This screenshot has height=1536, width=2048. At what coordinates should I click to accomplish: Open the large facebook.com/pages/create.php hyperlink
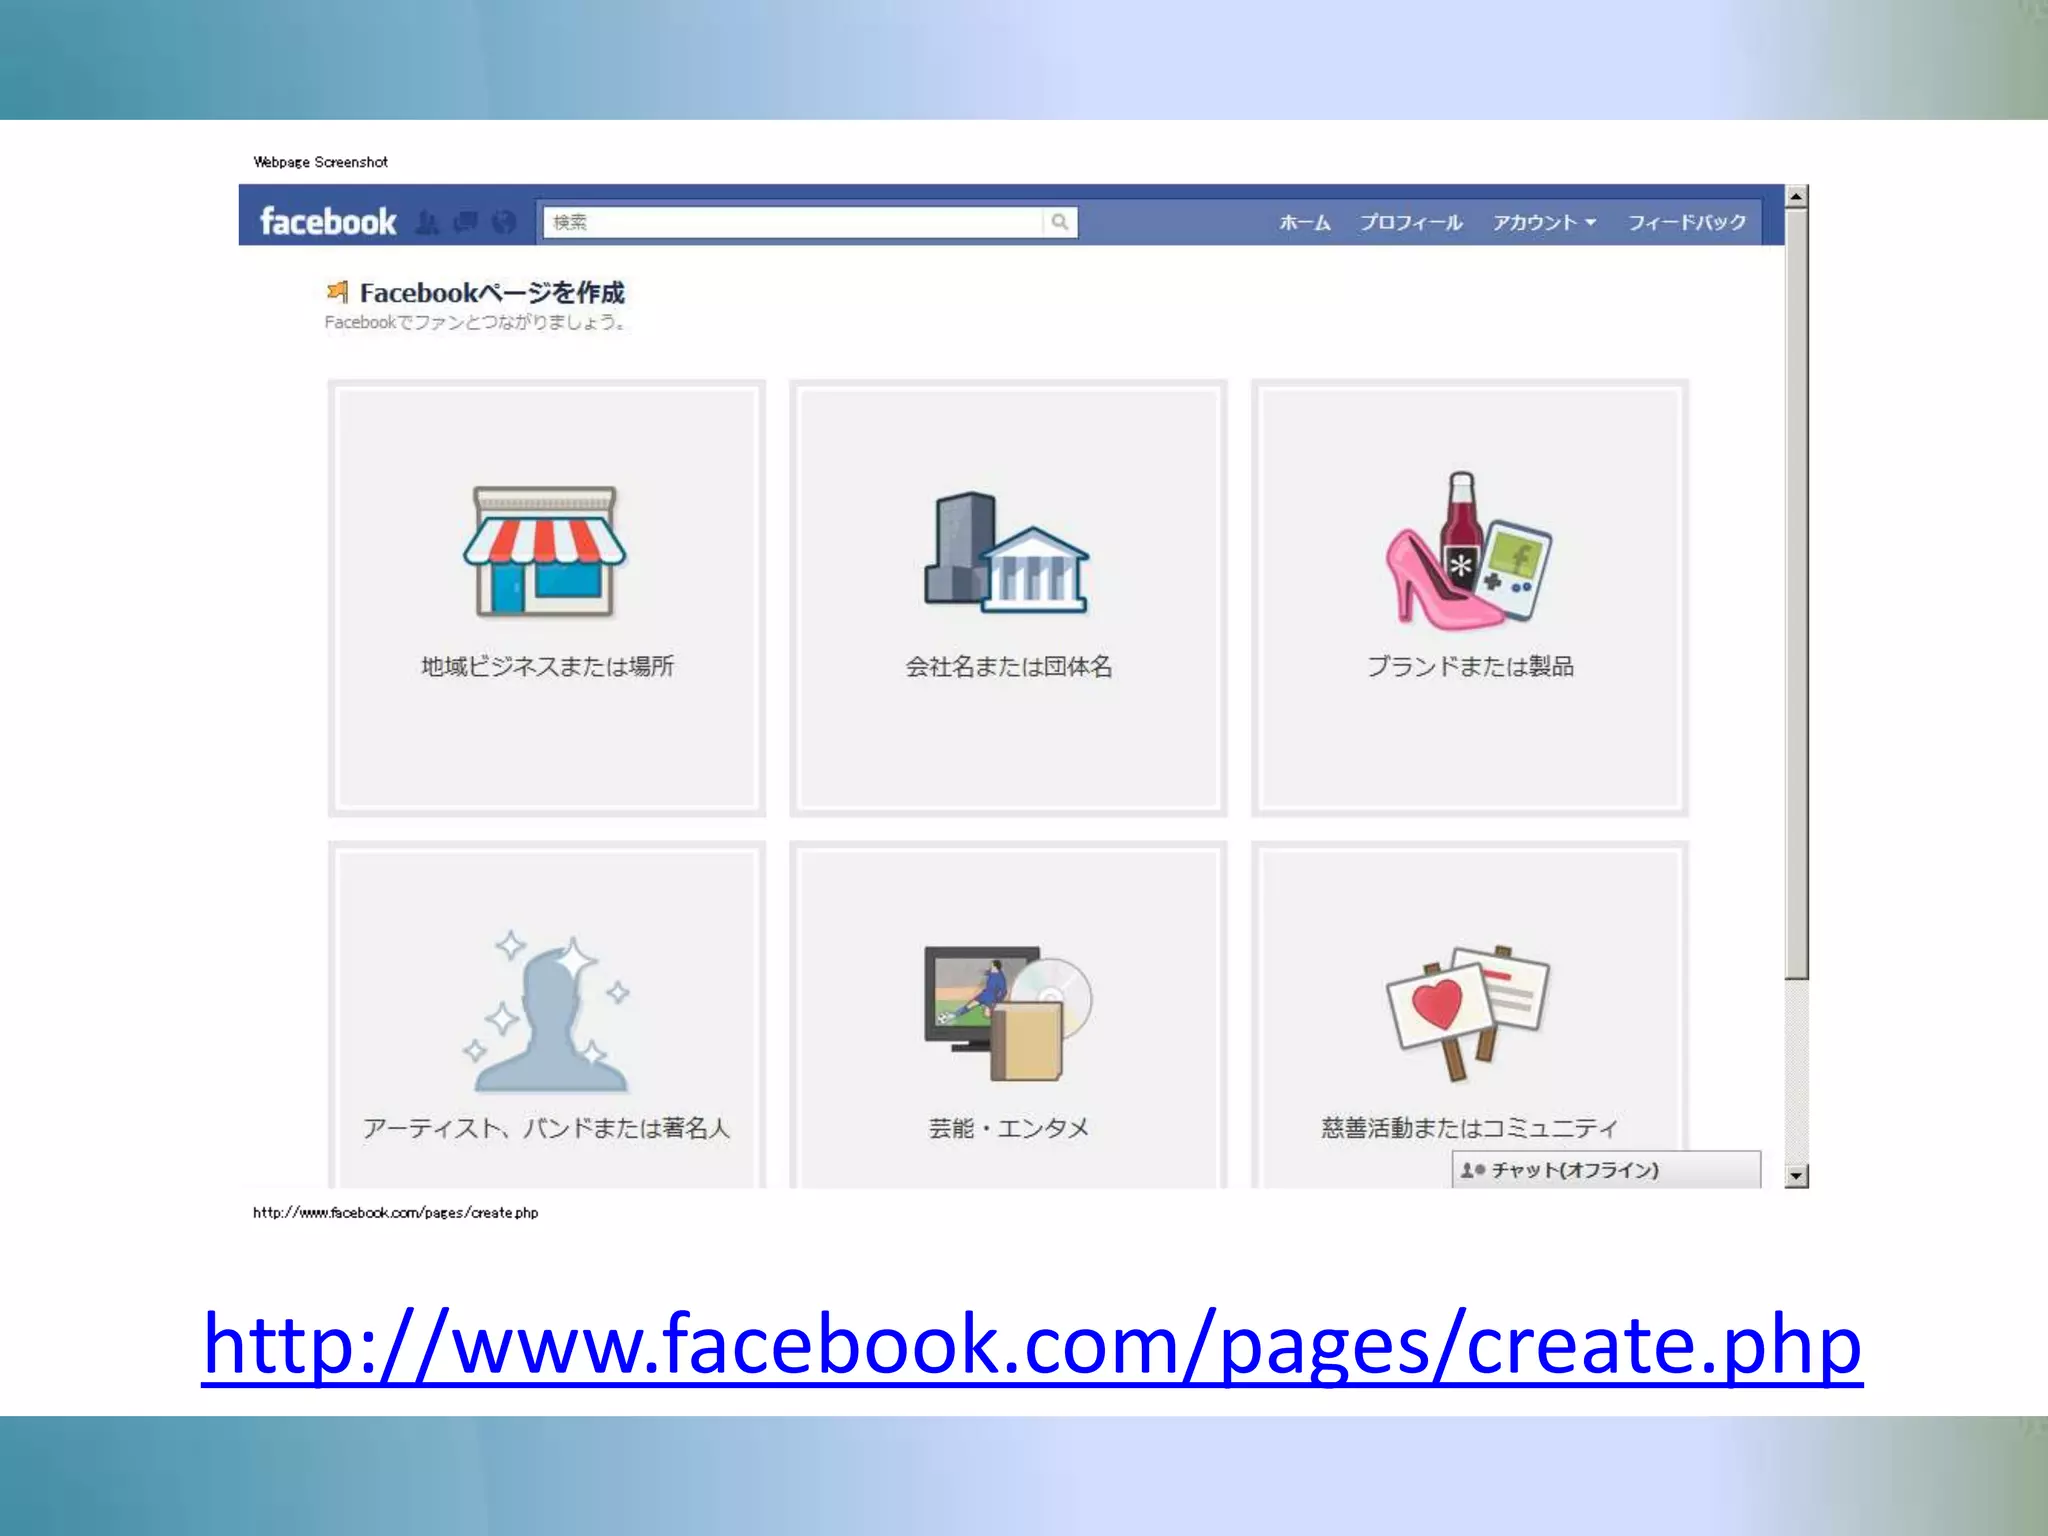(1032, 1345)
